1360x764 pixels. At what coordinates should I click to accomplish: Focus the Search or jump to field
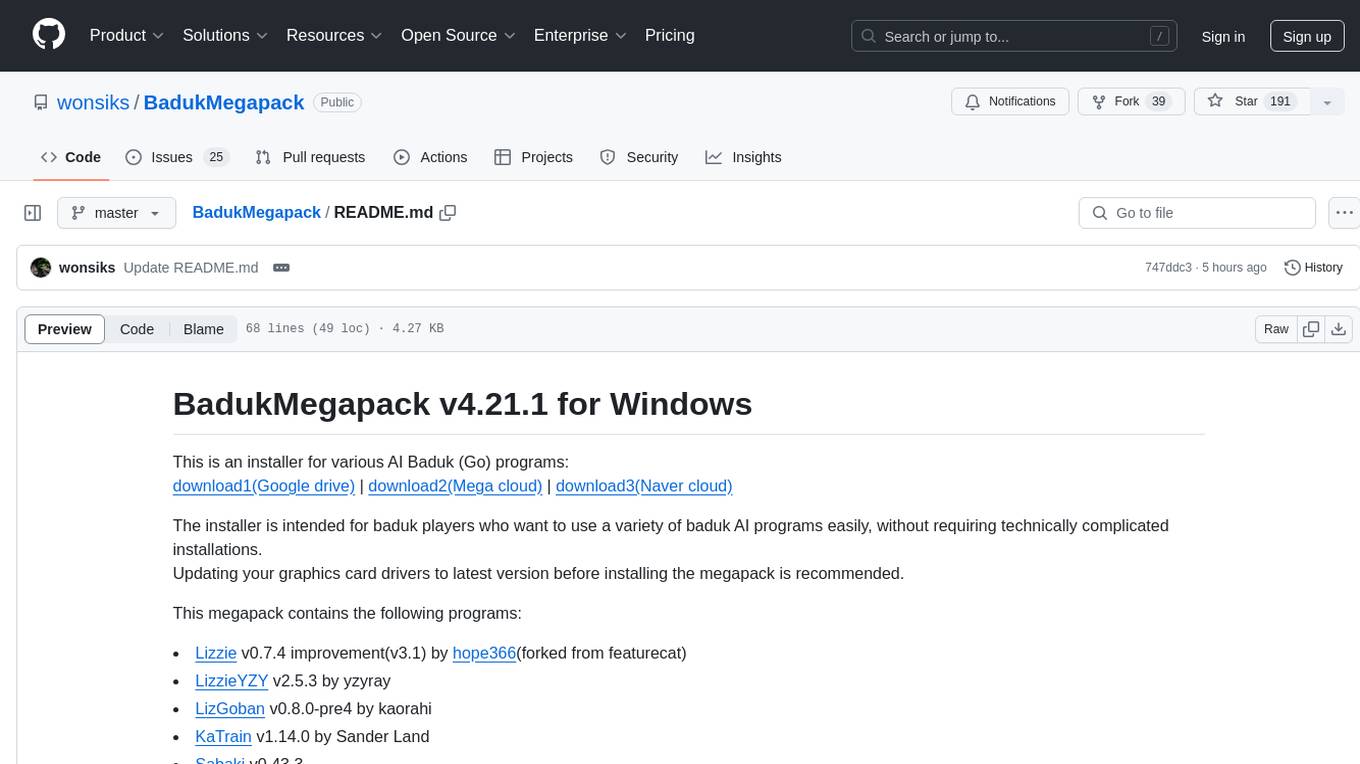coord(1014,36)
